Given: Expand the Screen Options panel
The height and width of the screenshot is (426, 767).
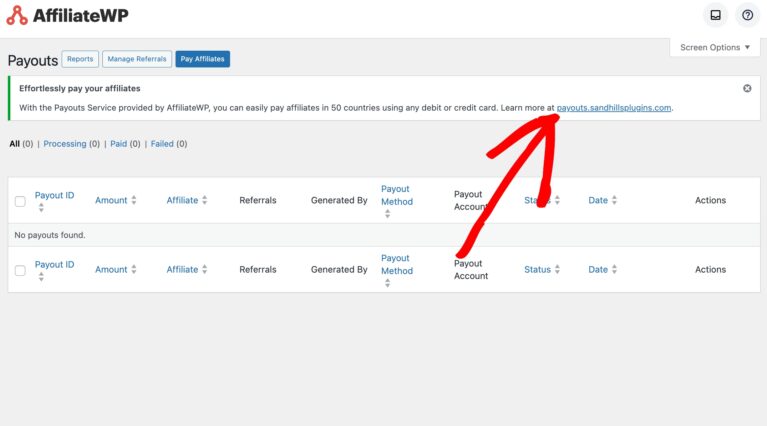Looking at the screenshot, I should tap(715, 47).
